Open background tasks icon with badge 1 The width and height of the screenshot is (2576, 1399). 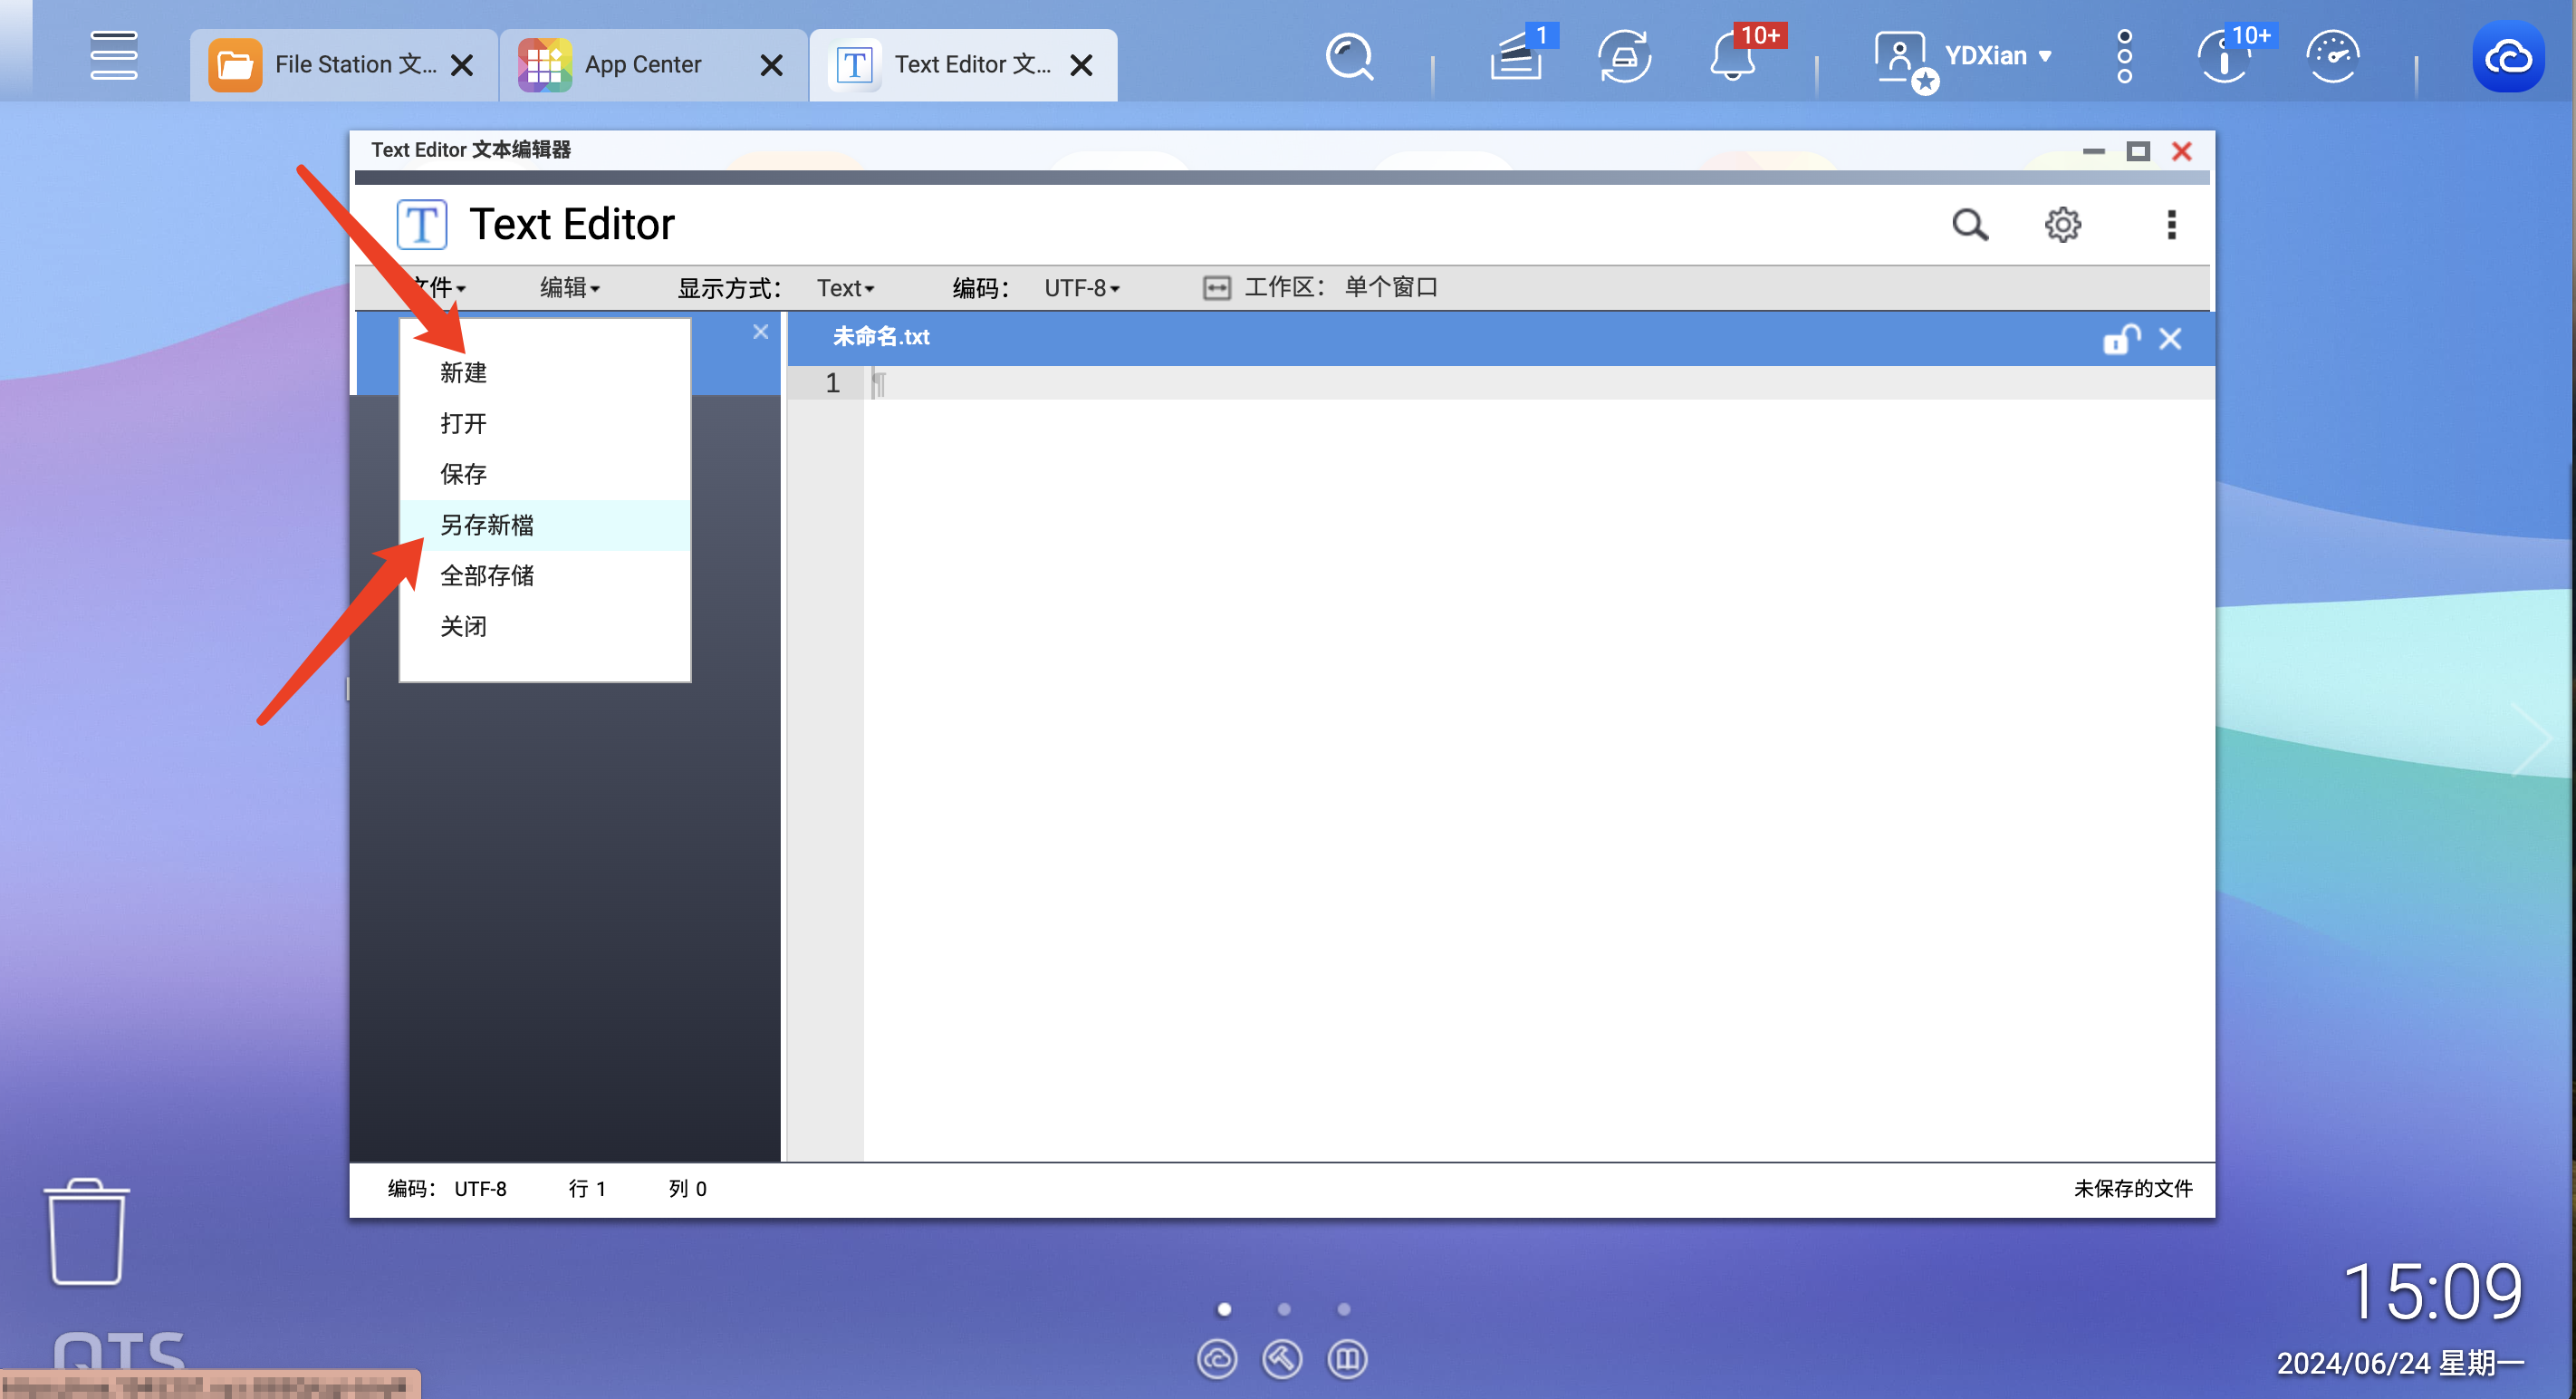click(1518, 55)
